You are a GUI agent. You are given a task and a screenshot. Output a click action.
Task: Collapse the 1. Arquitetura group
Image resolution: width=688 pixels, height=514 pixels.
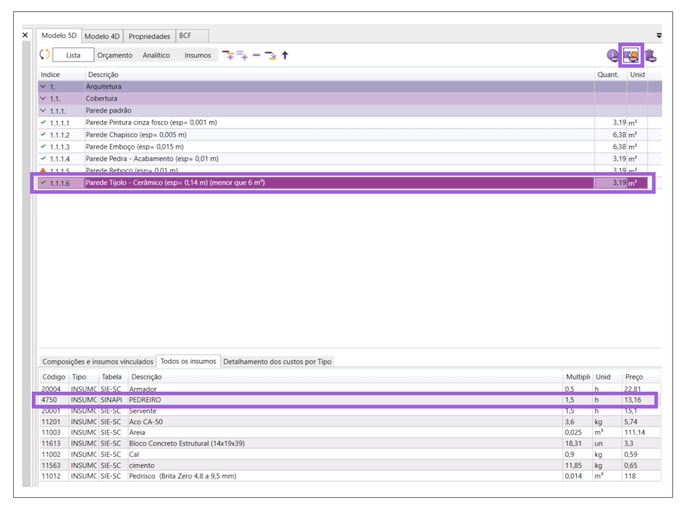[x=43, y=86]
